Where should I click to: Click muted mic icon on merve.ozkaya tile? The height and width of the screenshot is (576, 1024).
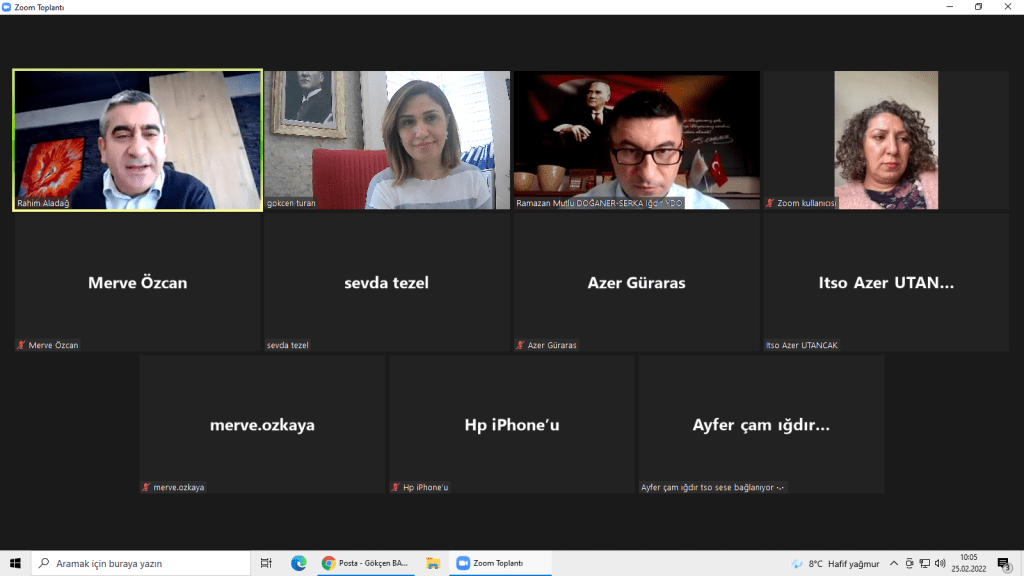[146, 487]
